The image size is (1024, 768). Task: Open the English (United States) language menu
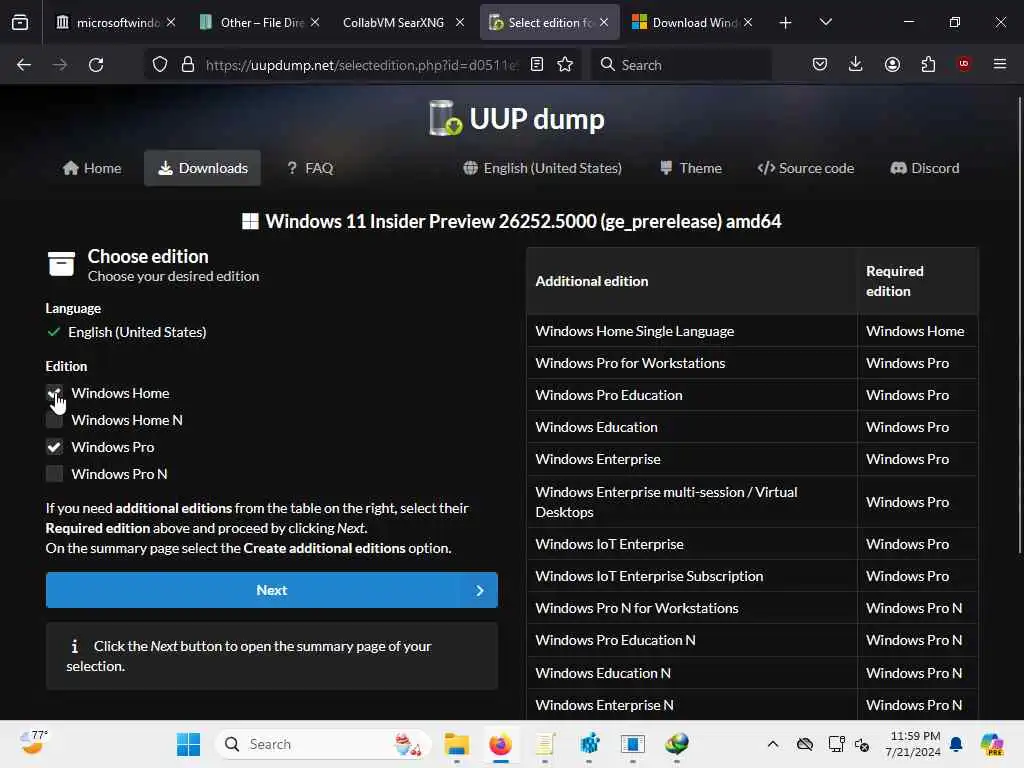pyautogui.click(x=543, y=168)
